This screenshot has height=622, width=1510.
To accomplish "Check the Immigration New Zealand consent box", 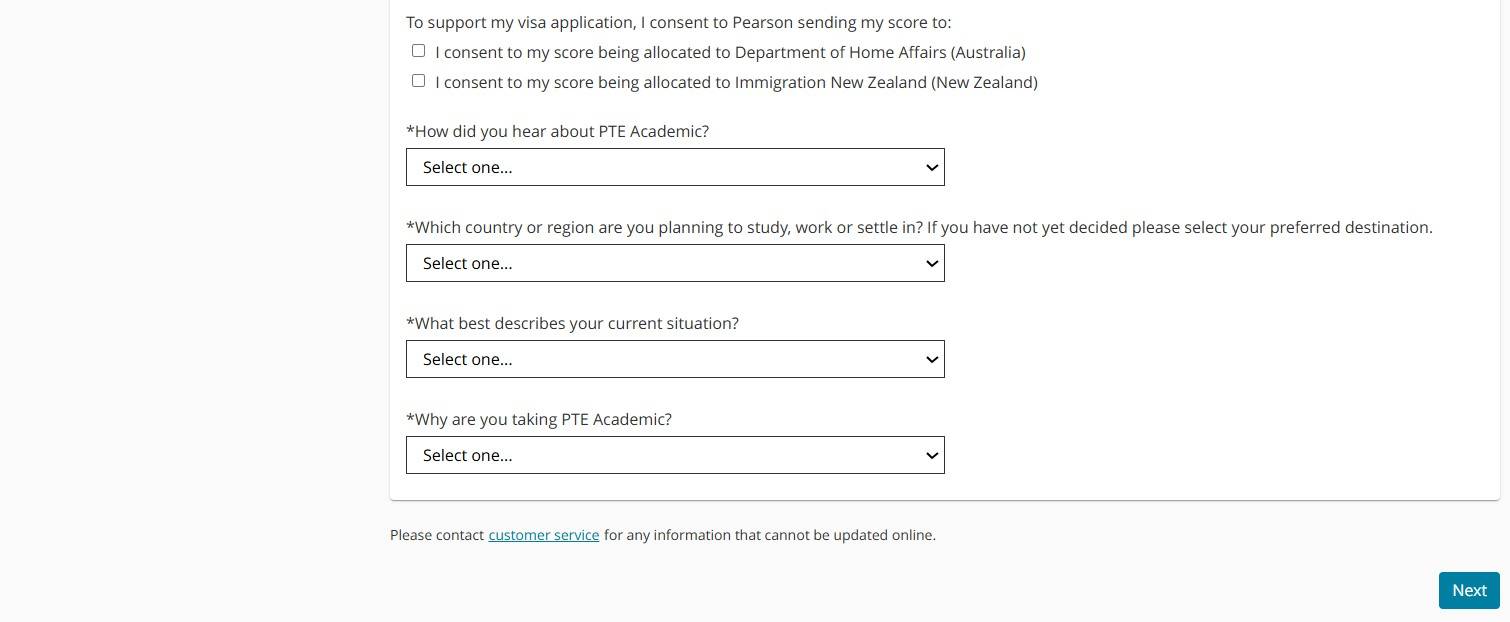I will pos(418,80).
